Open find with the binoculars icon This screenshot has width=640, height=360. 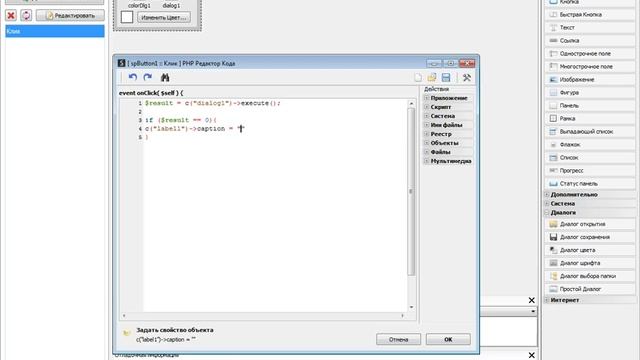coord(165,77)
